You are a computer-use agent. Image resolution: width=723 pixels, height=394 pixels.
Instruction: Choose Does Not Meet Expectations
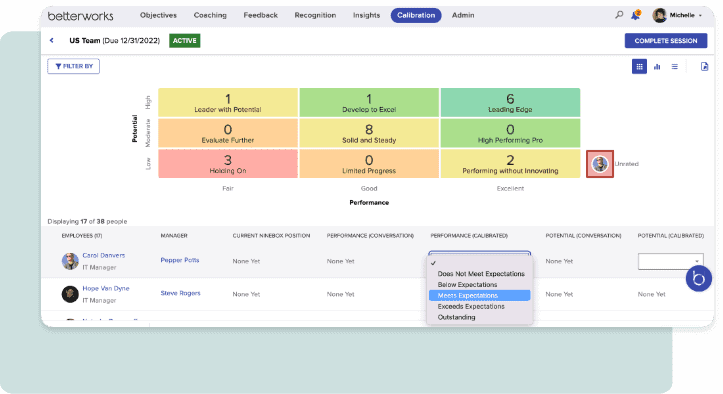tap(481, 274)
